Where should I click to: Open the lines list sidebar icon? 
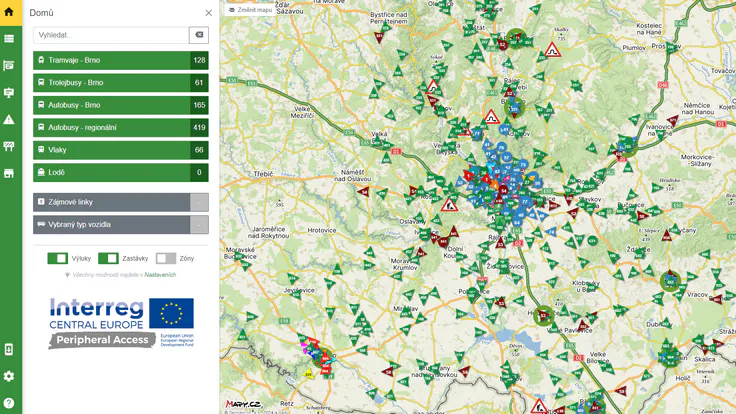tap(9, 39)
